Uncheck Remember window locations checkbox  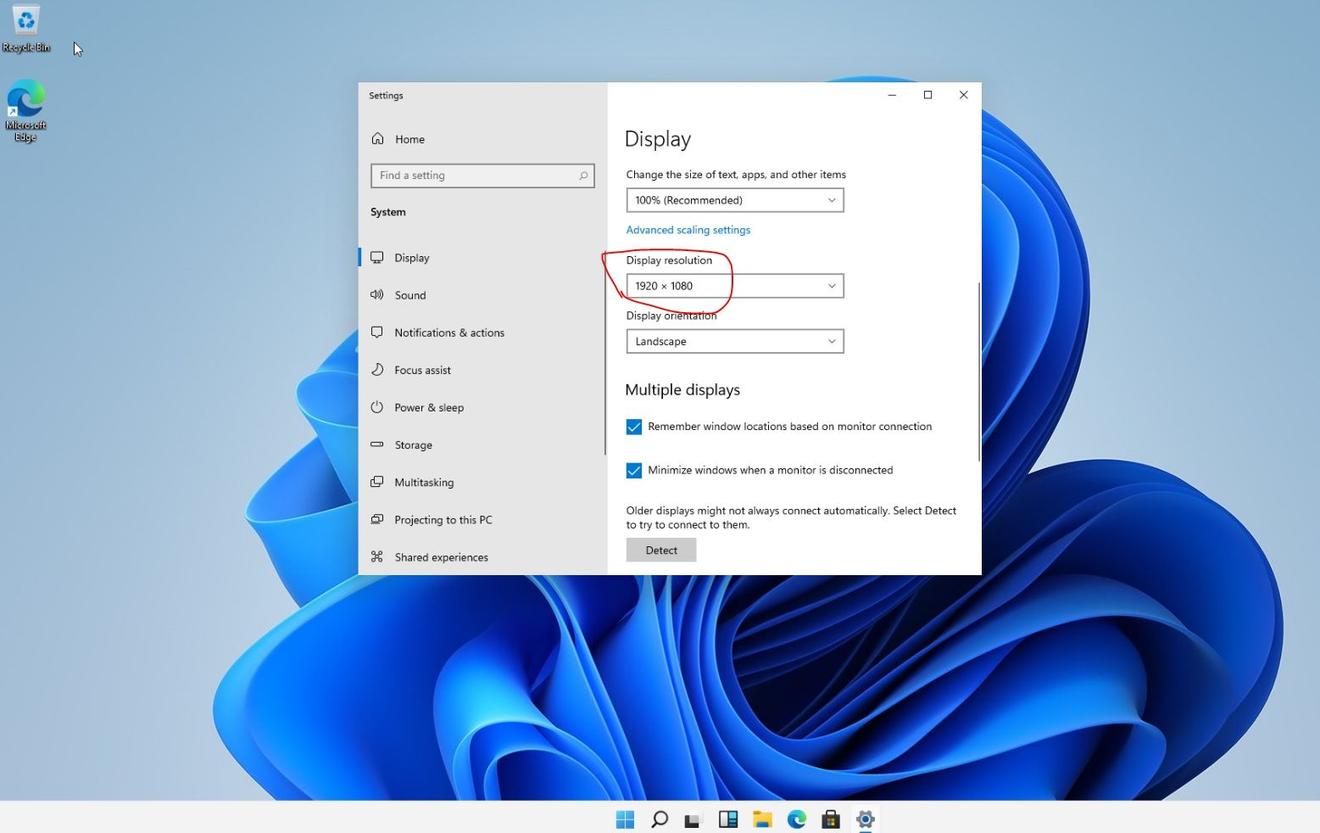(x=634, y=427)
